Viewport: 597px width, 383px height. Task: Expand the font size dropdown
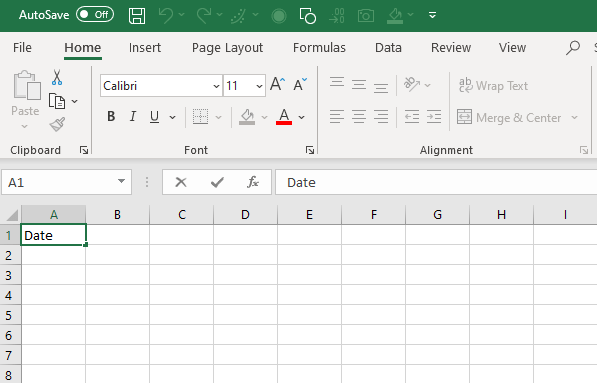259,86
